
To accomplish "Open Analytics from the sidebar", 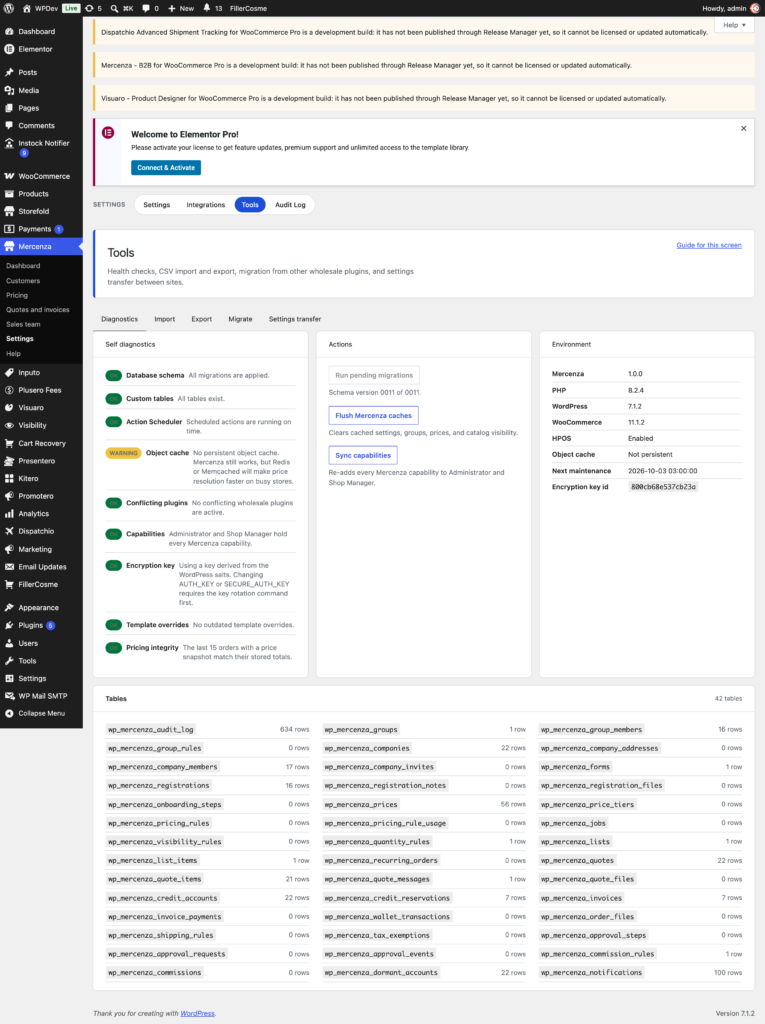I will click(41, 514).
